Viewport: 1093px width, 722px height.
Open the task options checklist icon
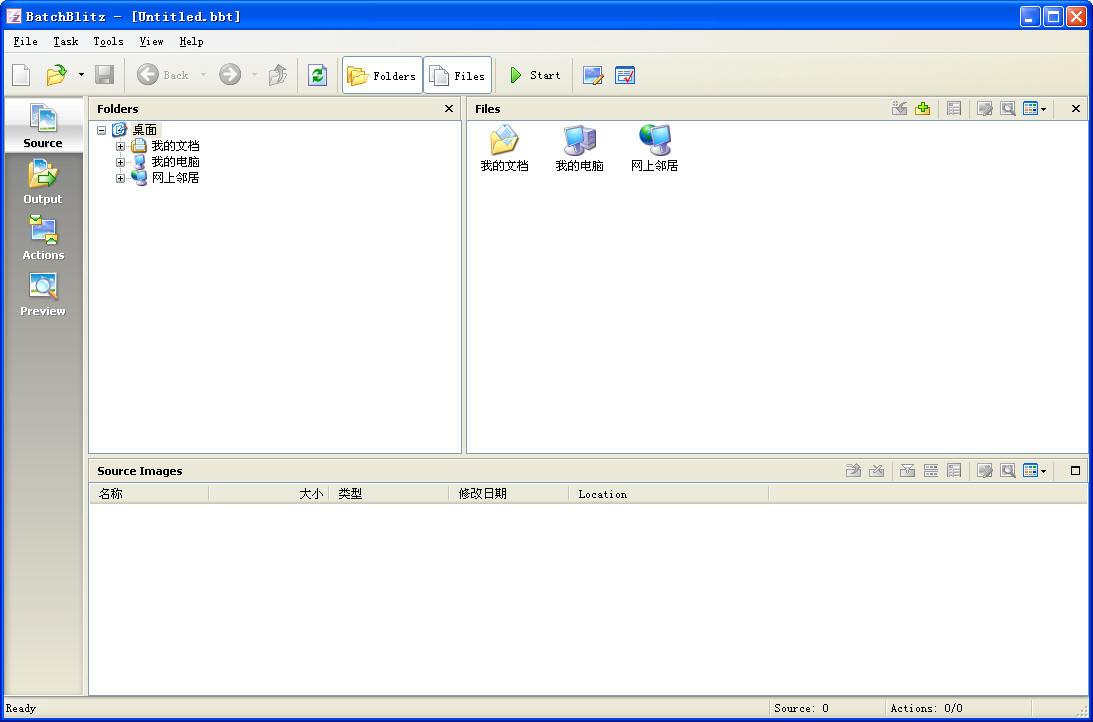[x=625, y=75]
